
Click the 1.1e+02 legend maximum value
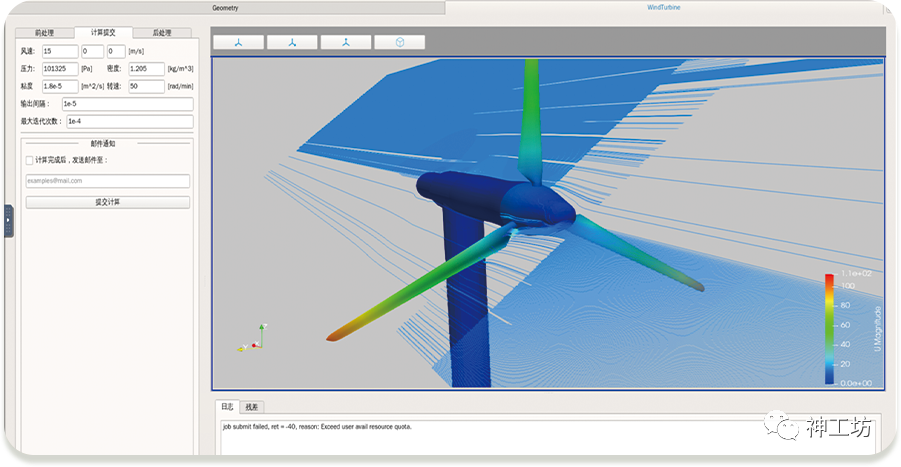[856, 273]
